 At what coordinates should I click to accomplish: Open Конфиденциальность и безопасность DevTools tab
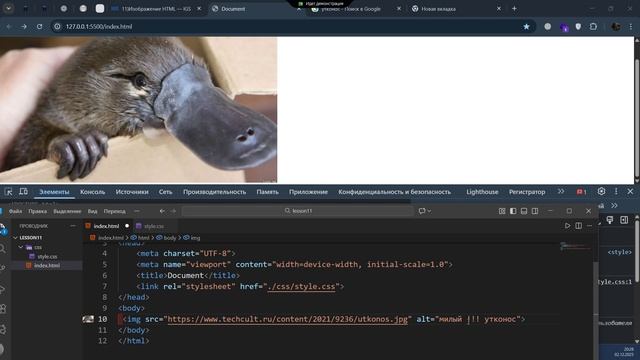[394, 192]
